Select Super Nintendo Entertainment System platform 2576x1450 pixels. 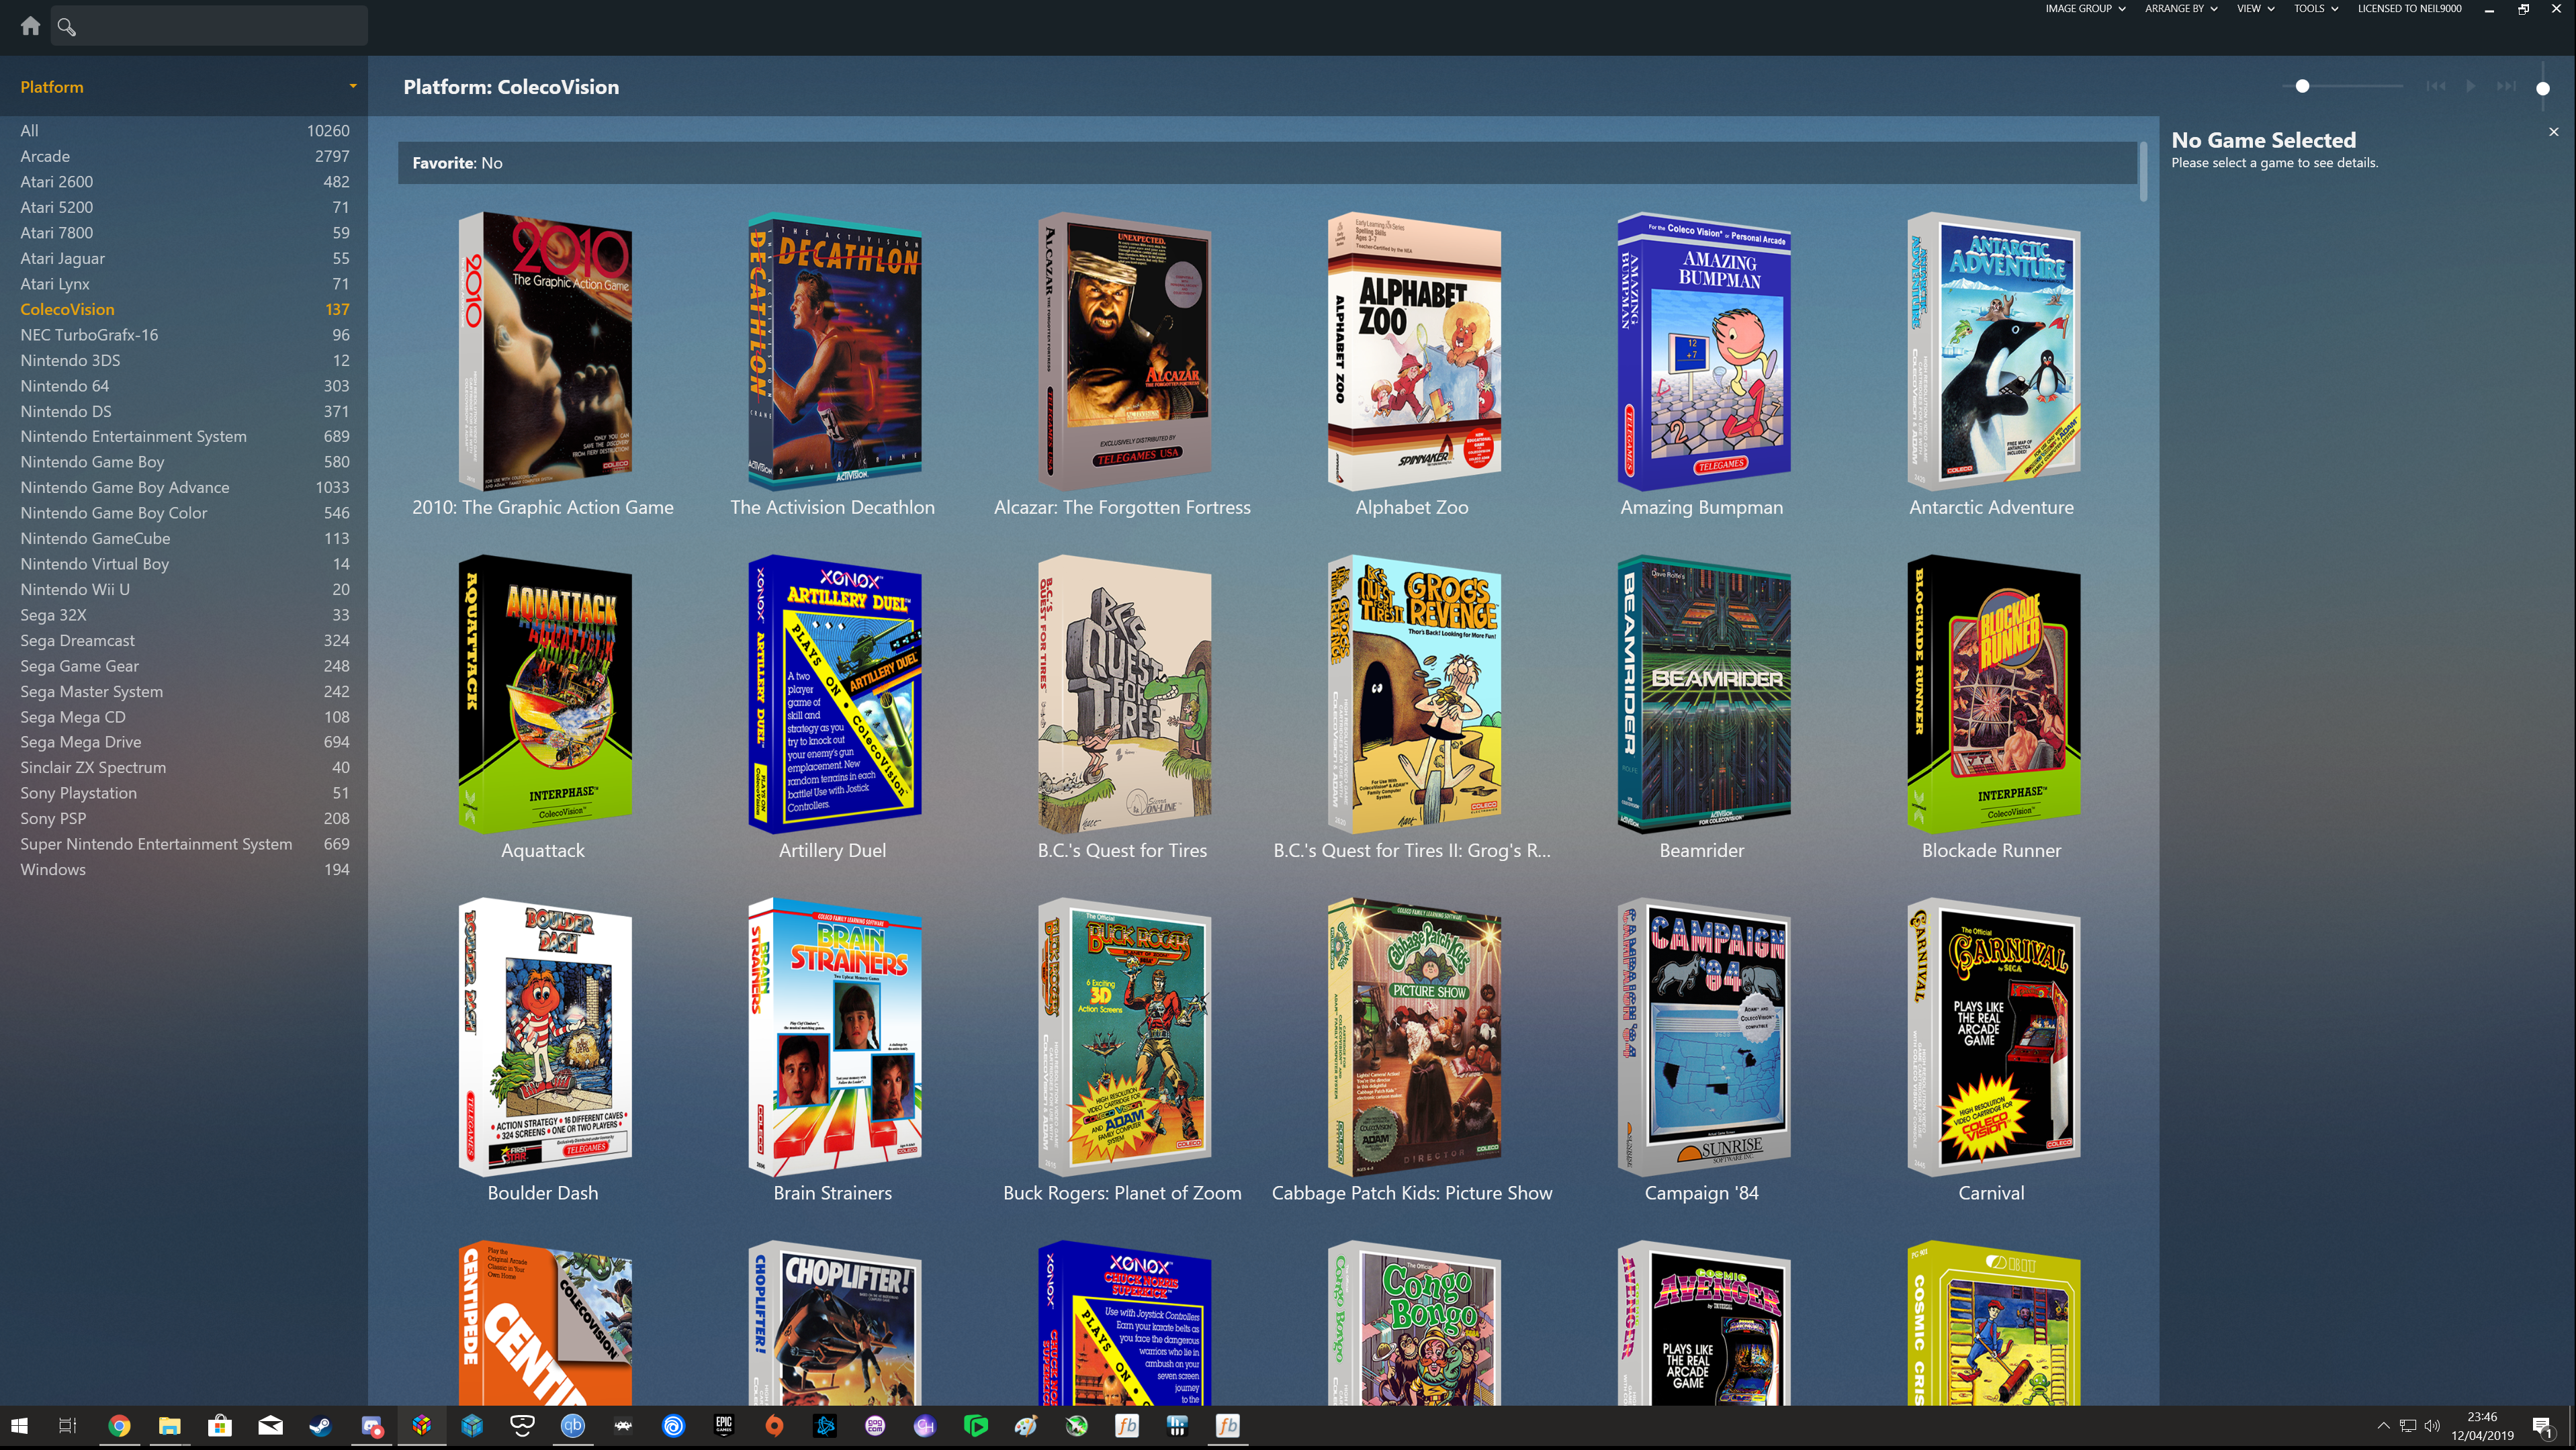(x=184, y=844)
